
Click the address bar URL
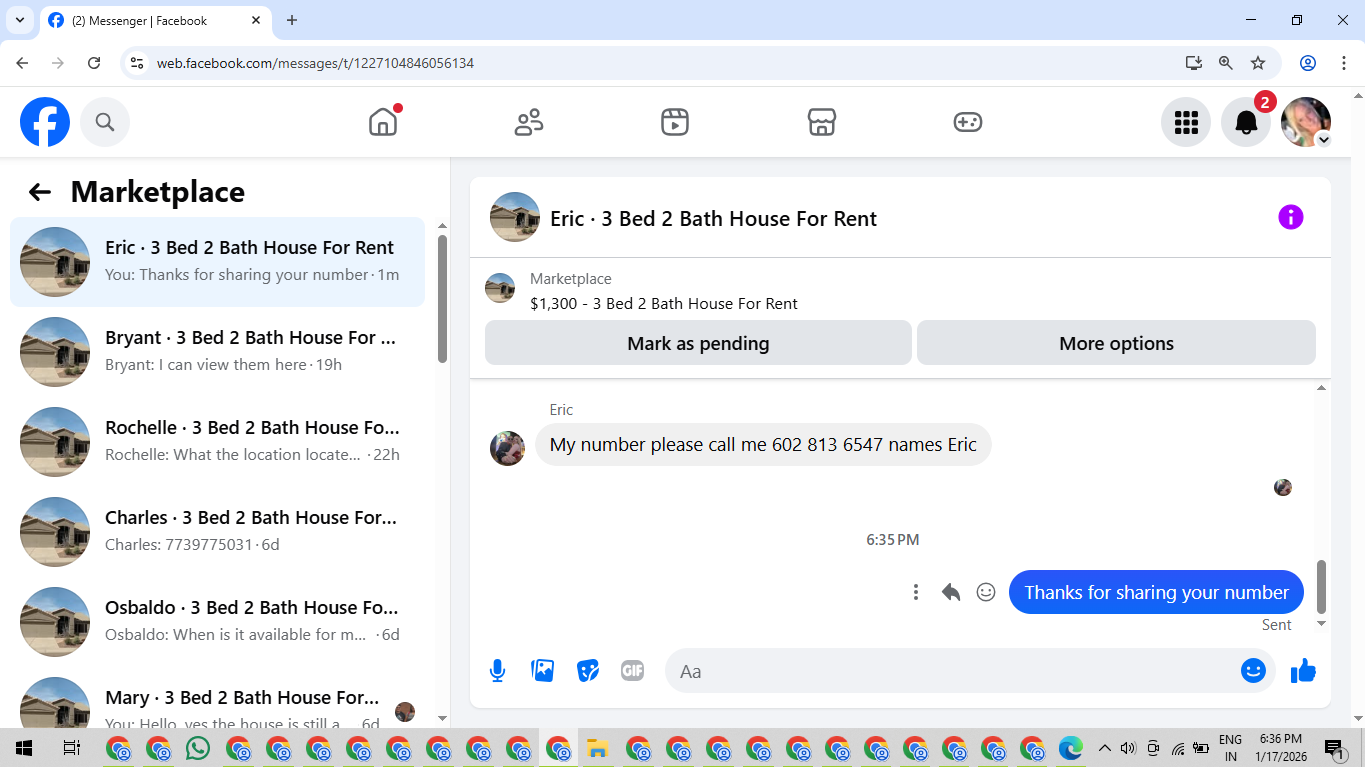[x=315, y=63]
